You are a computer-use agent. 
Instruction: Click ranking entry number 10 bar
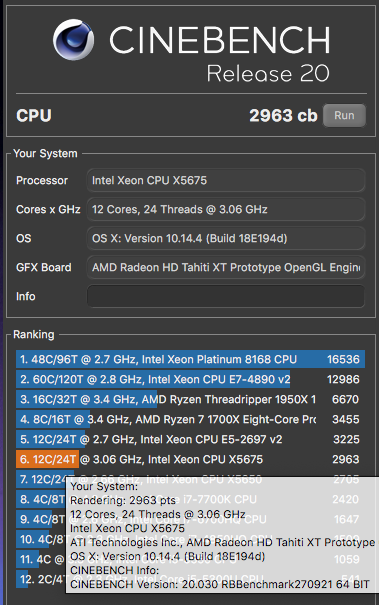(41, 539)
